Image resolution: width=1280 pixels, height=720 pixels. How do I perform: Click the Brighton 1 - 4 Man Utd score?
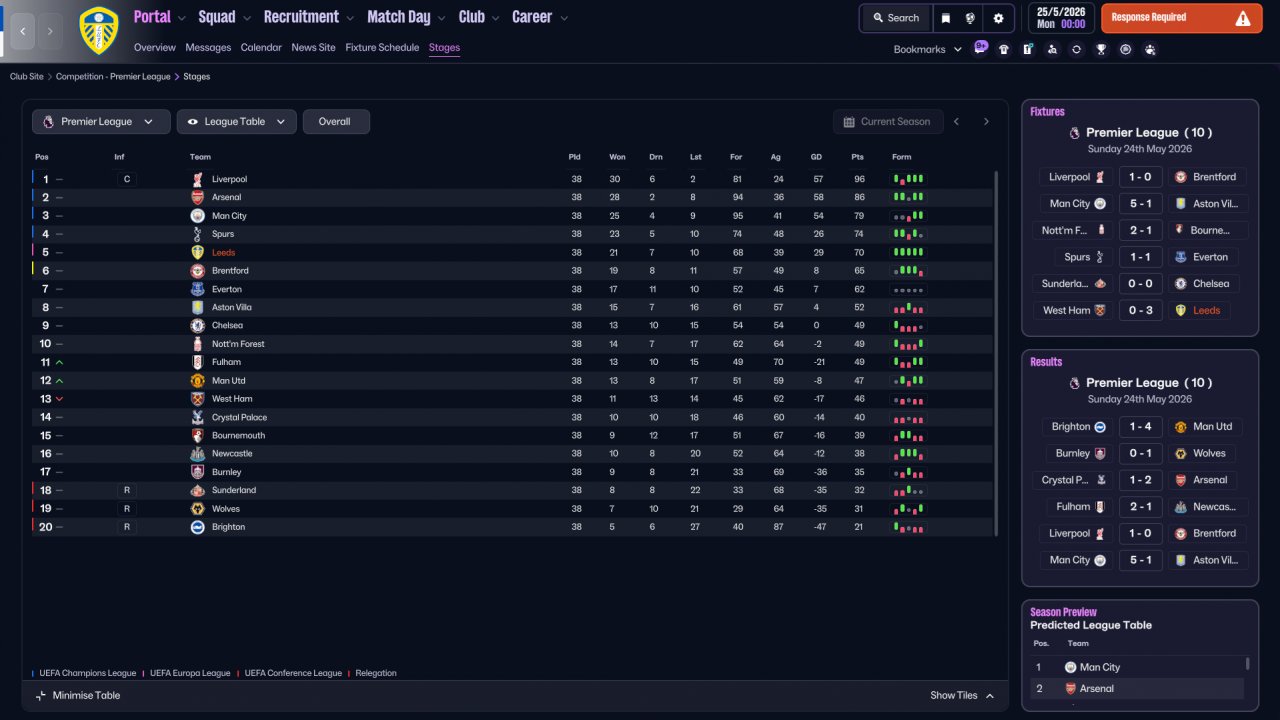(1140, 427)
